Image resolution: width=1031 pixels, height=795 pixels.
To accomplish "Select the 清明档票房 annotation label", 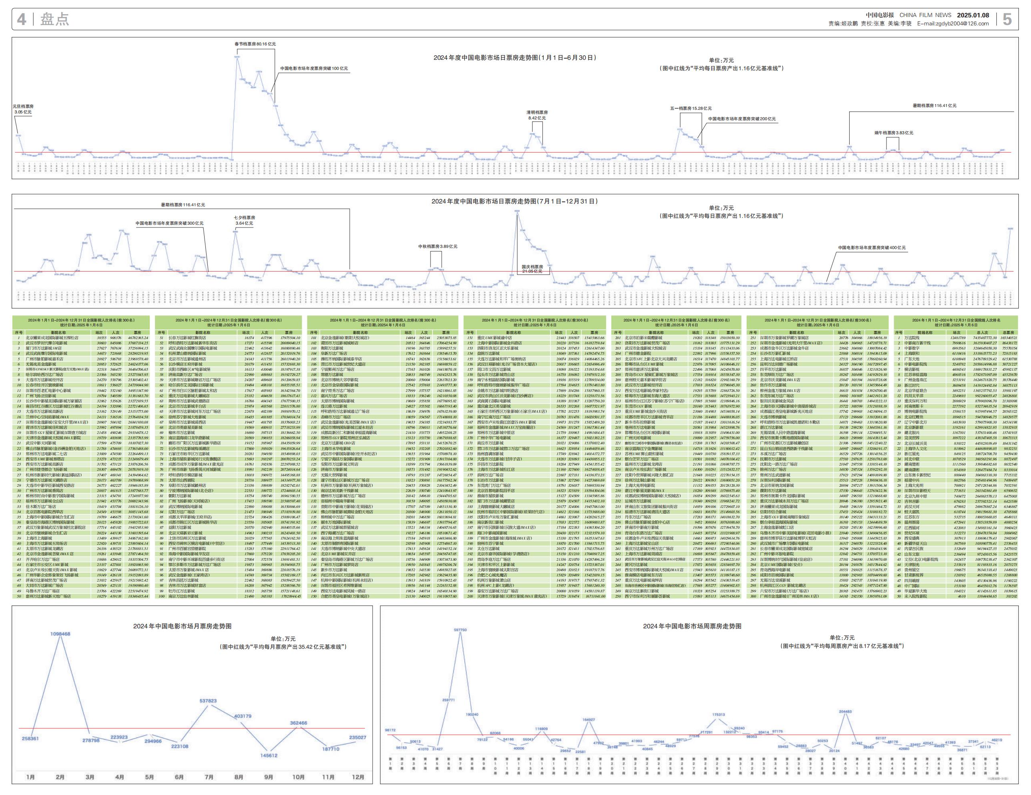I will point(537,114).
